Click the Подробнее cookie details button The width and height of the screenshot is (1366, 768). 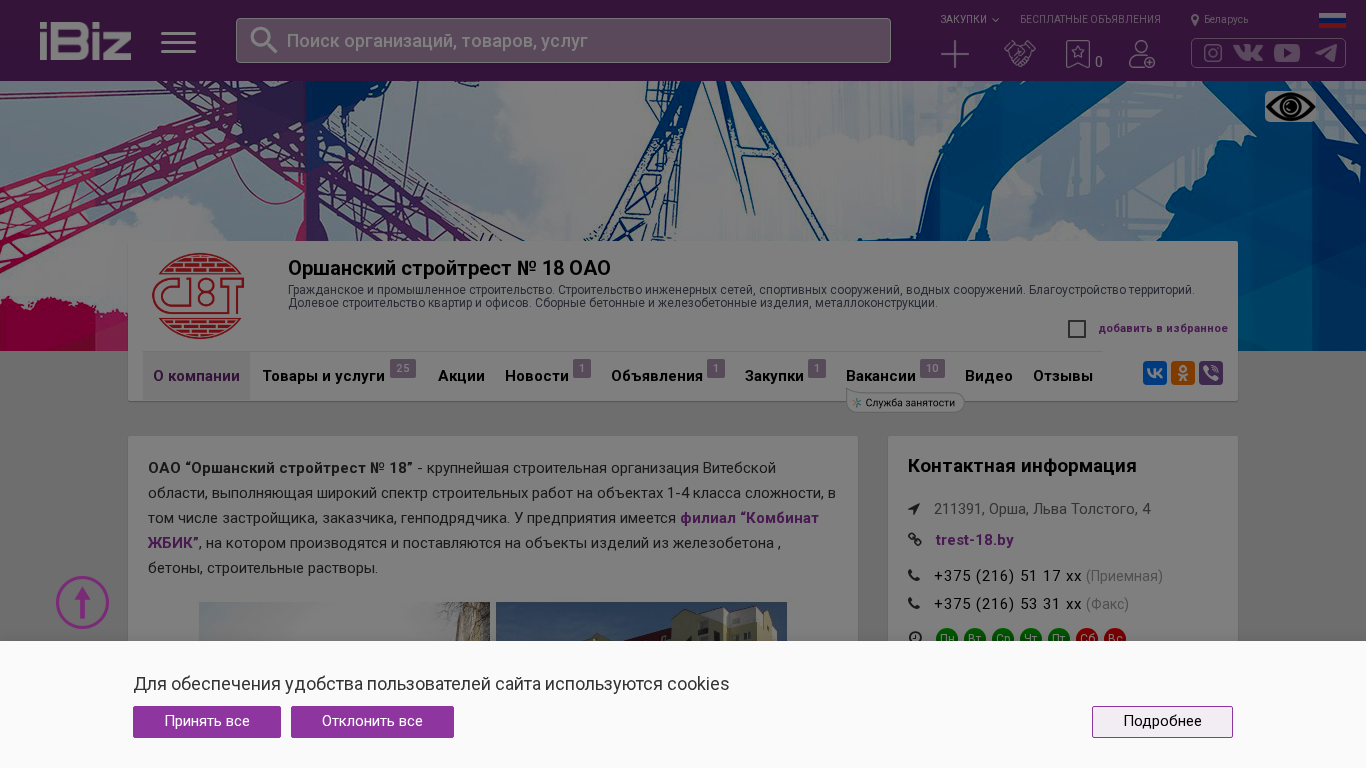pos(1162,722)
